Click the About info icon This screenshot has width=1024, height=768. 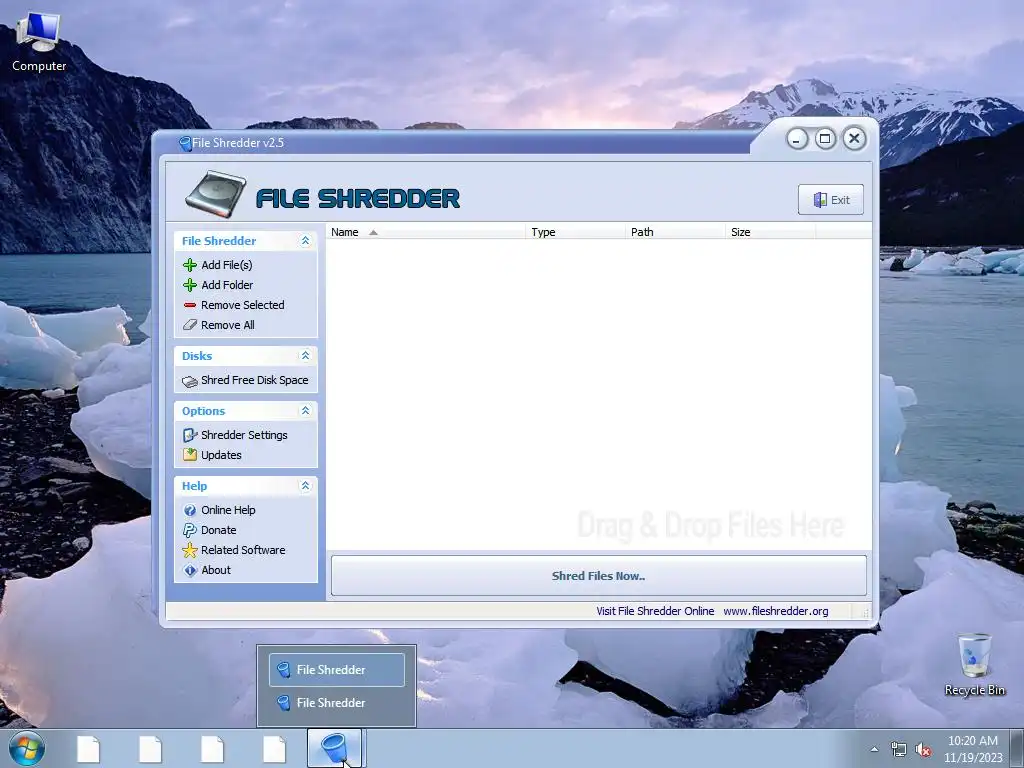tap(190, 570)
